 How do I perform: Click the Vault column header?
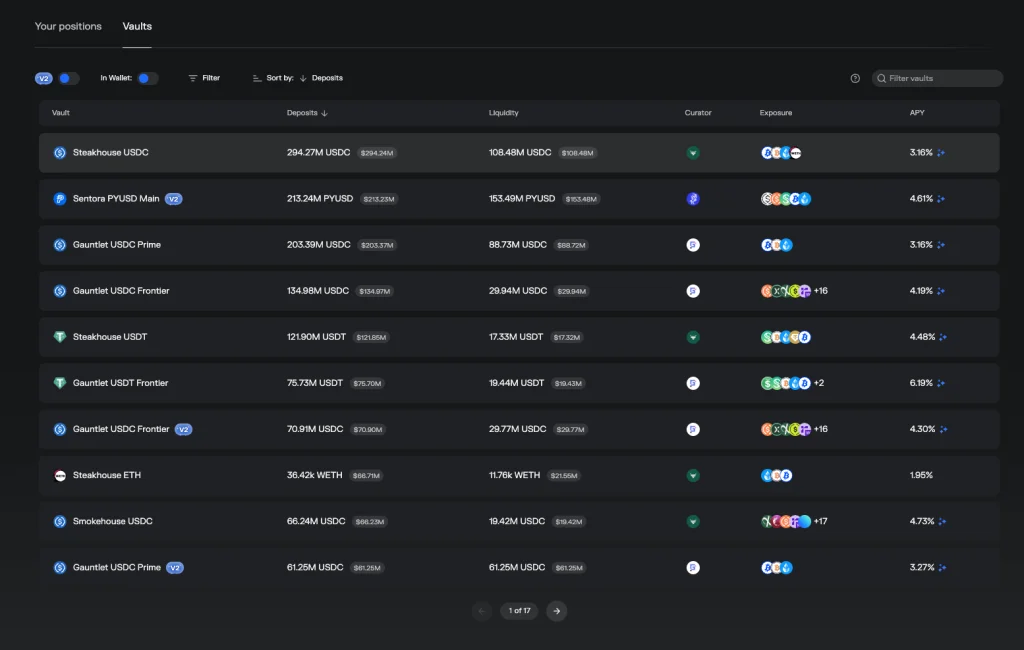pos(61,113)
